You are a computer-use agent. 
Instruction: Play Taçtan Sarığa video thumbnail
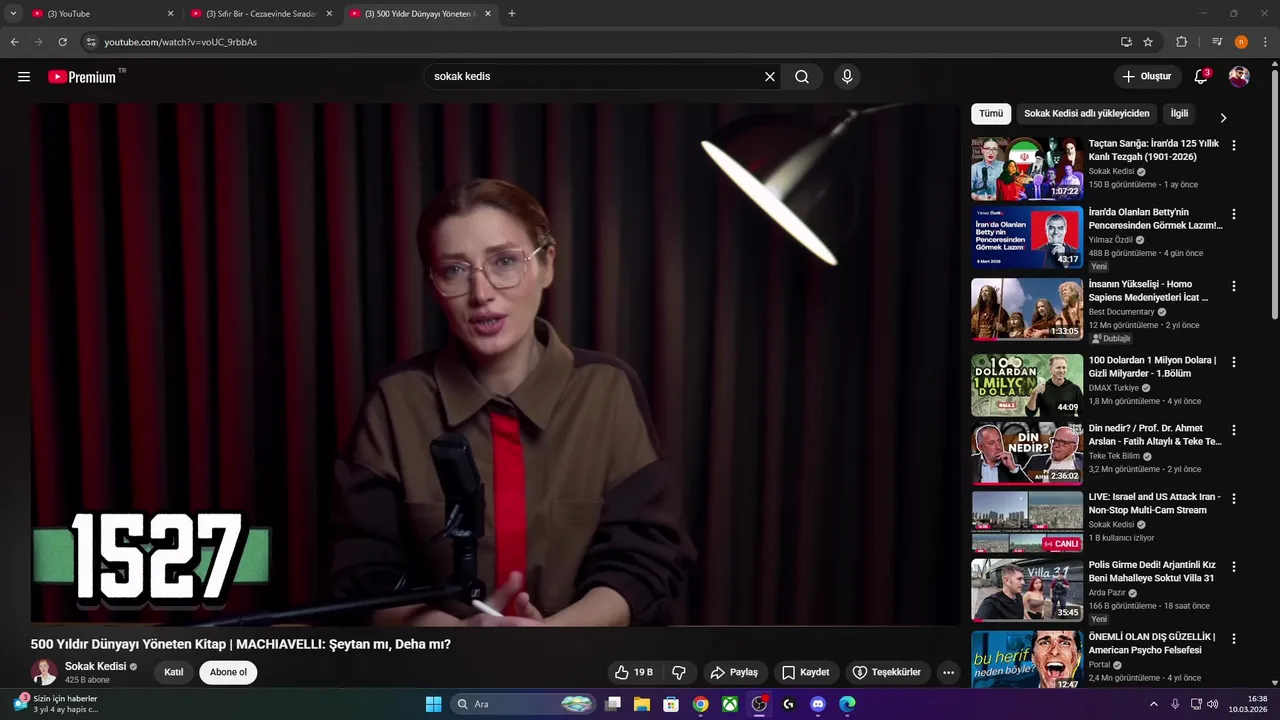coord(1027,168)
